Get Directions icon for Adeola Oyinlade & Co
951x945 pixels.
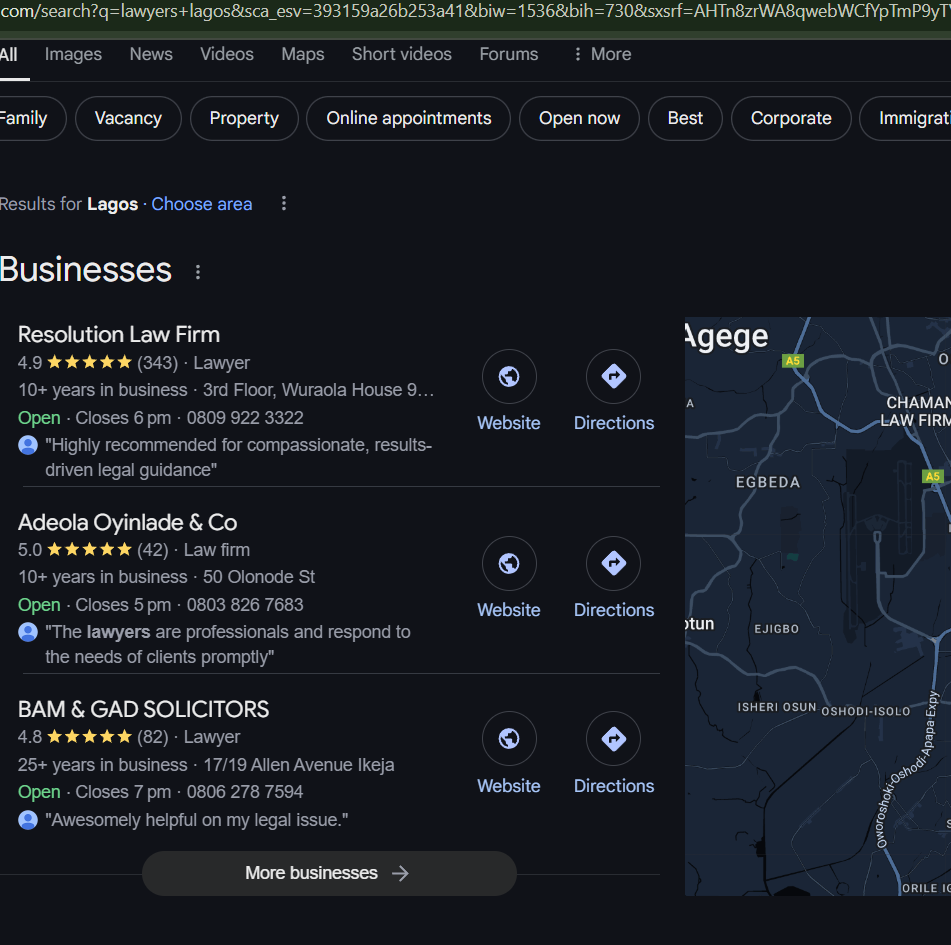click(613, 563)
